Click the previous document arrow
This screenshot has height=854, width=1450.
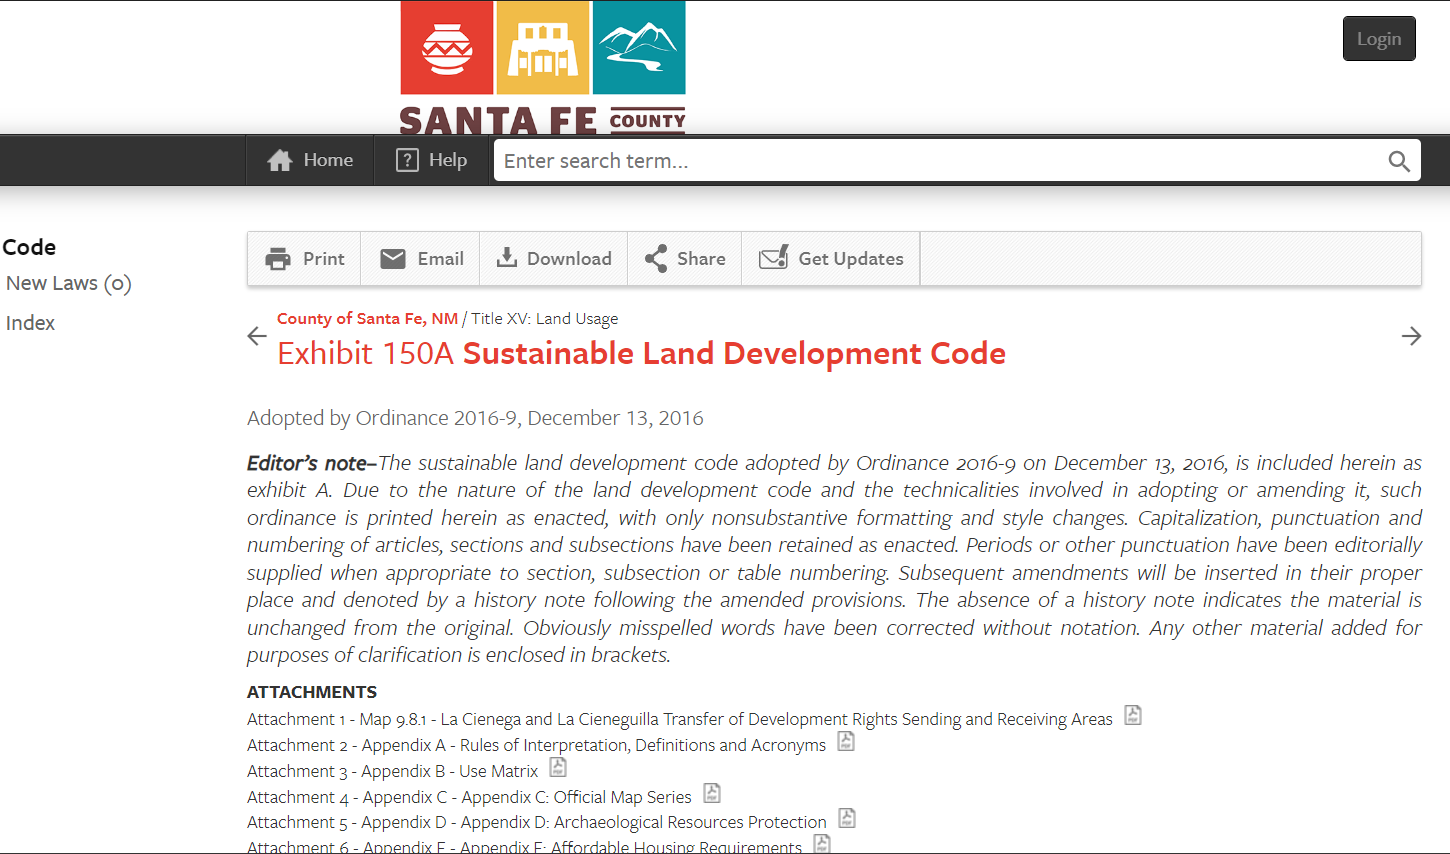(x=257, y=336)
